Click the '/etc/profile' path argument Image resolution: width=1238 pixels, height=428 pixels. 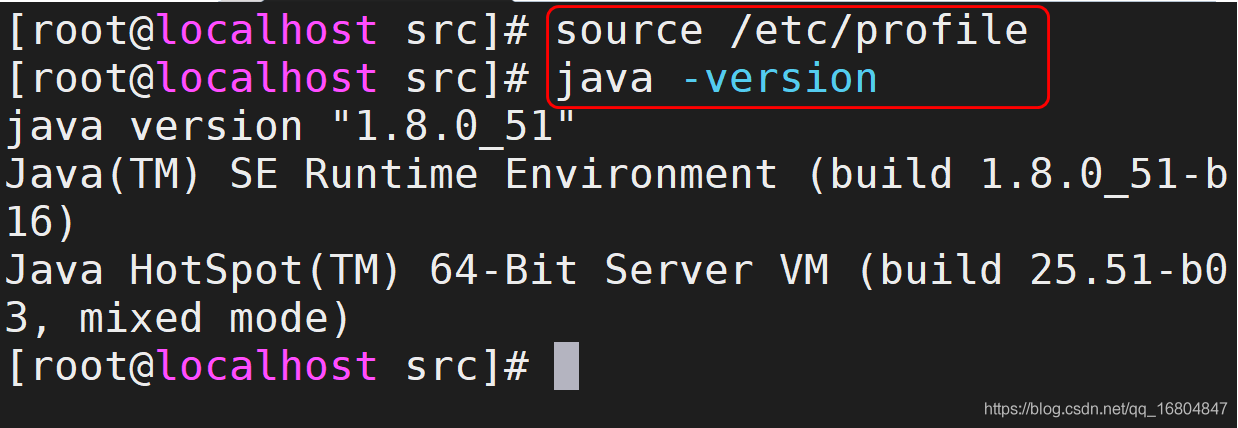pyautogui.click(x=879, y=31)
